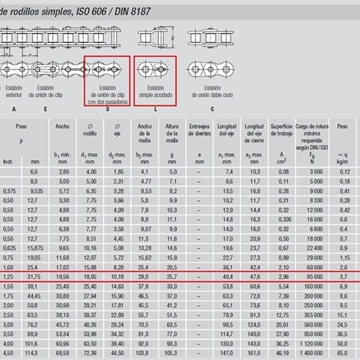Click the closing pin length cell '161,0'
Viewport: 360px width, 360px height.
coord(253,353)
